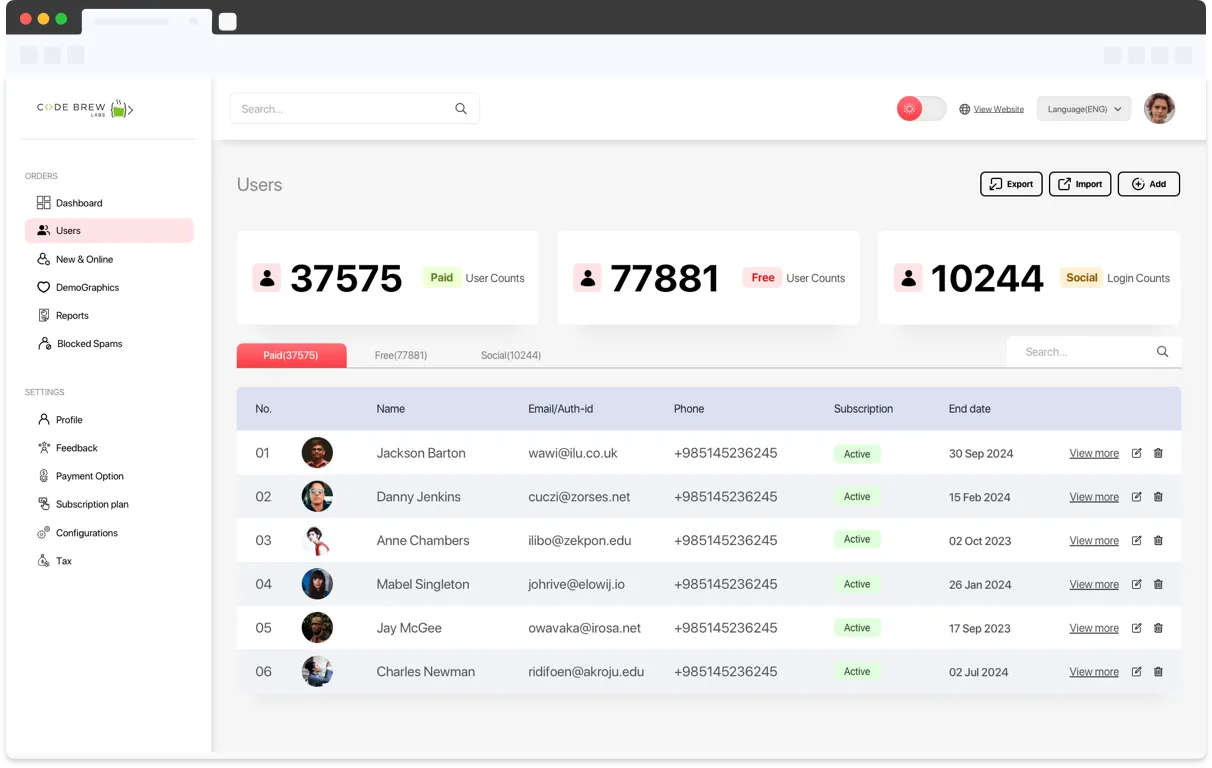Click Jay McGee's avatar thumbnail
1212x768 pixels.
[317, 628]
